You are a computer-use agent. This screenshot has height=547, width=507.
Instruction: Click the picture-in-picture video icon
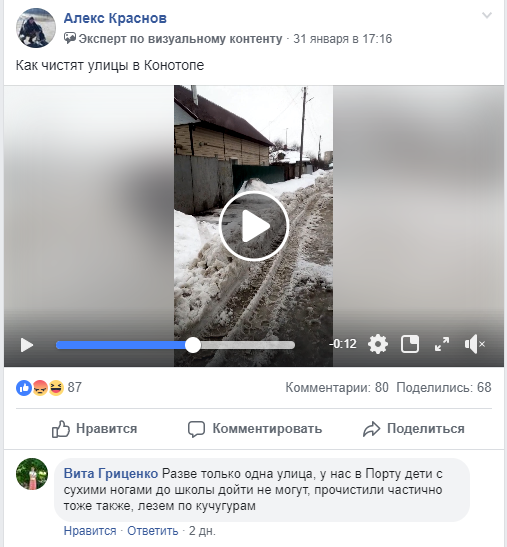[410, 344]
